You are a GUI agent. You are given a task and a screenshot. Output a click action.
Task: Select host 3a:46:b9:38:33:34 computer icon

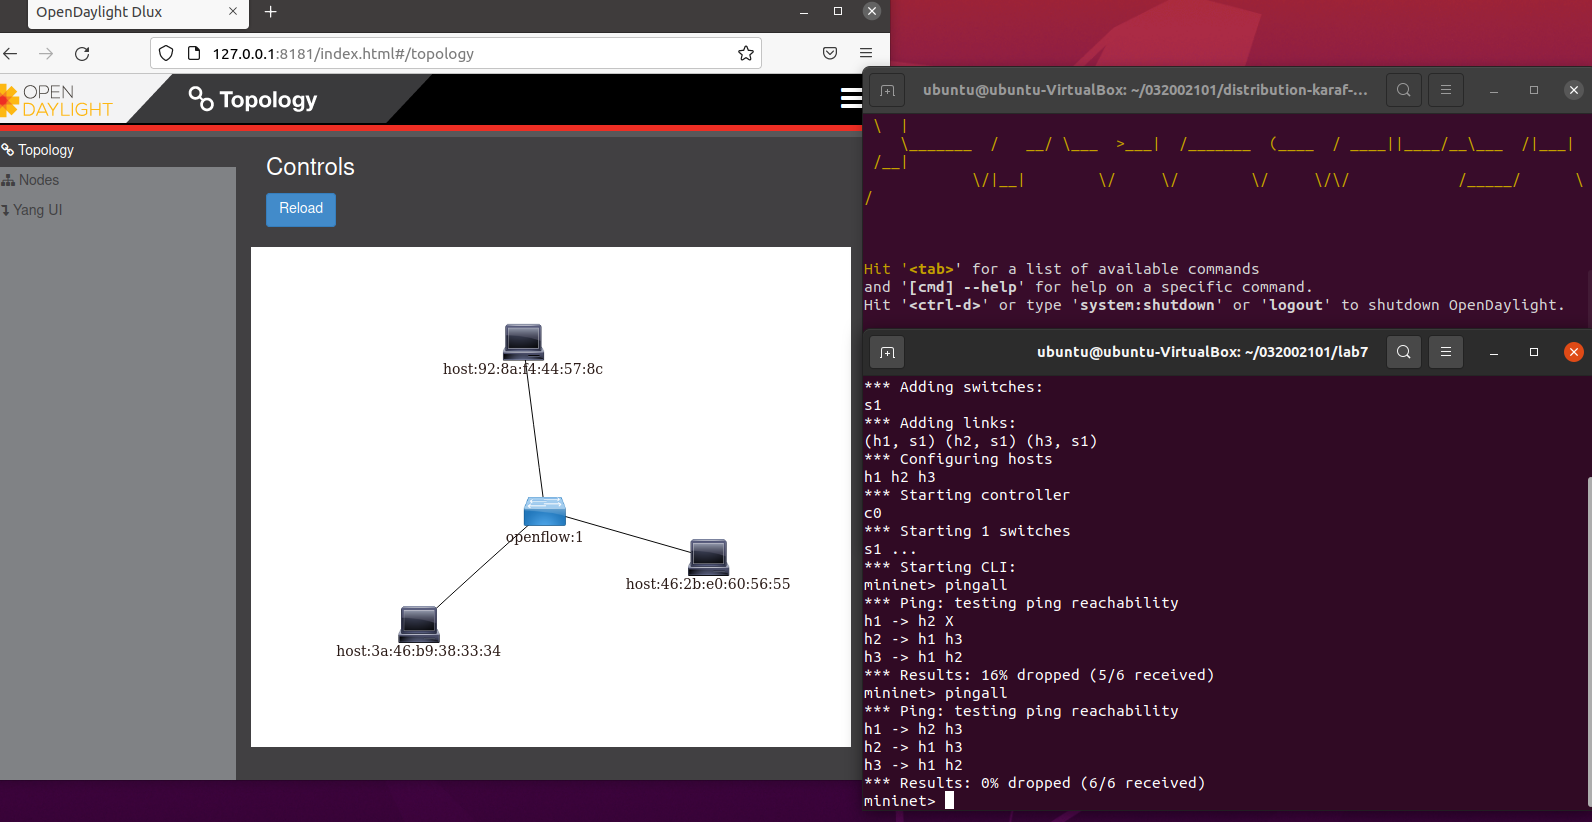pos(419,624)
